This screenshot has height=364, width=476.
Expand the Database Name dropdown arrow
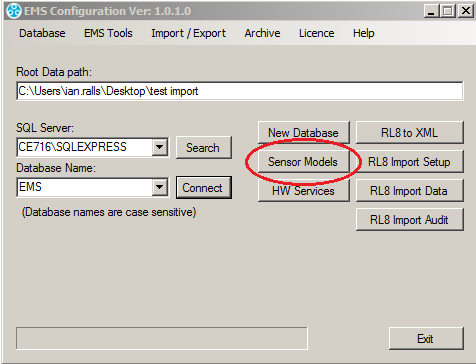point(160,187)
